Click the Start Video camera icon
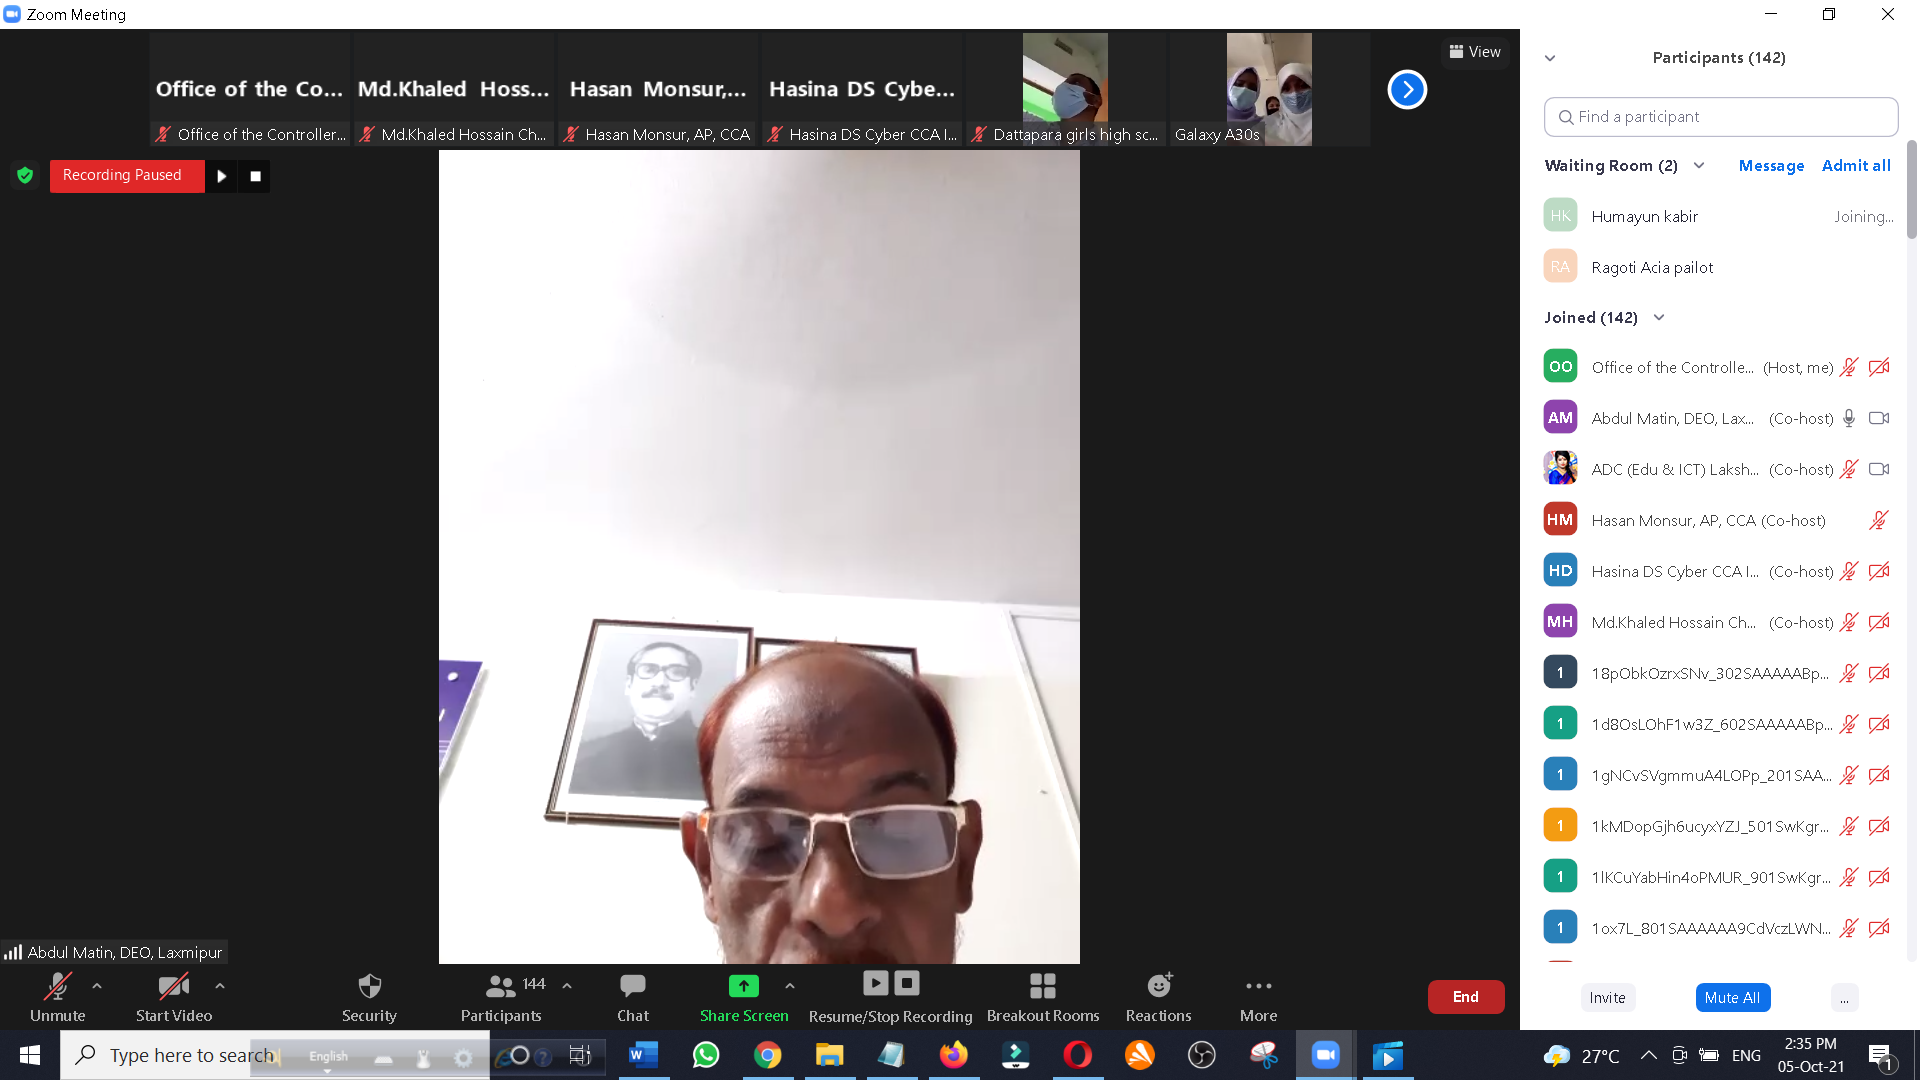 [173, 986]
